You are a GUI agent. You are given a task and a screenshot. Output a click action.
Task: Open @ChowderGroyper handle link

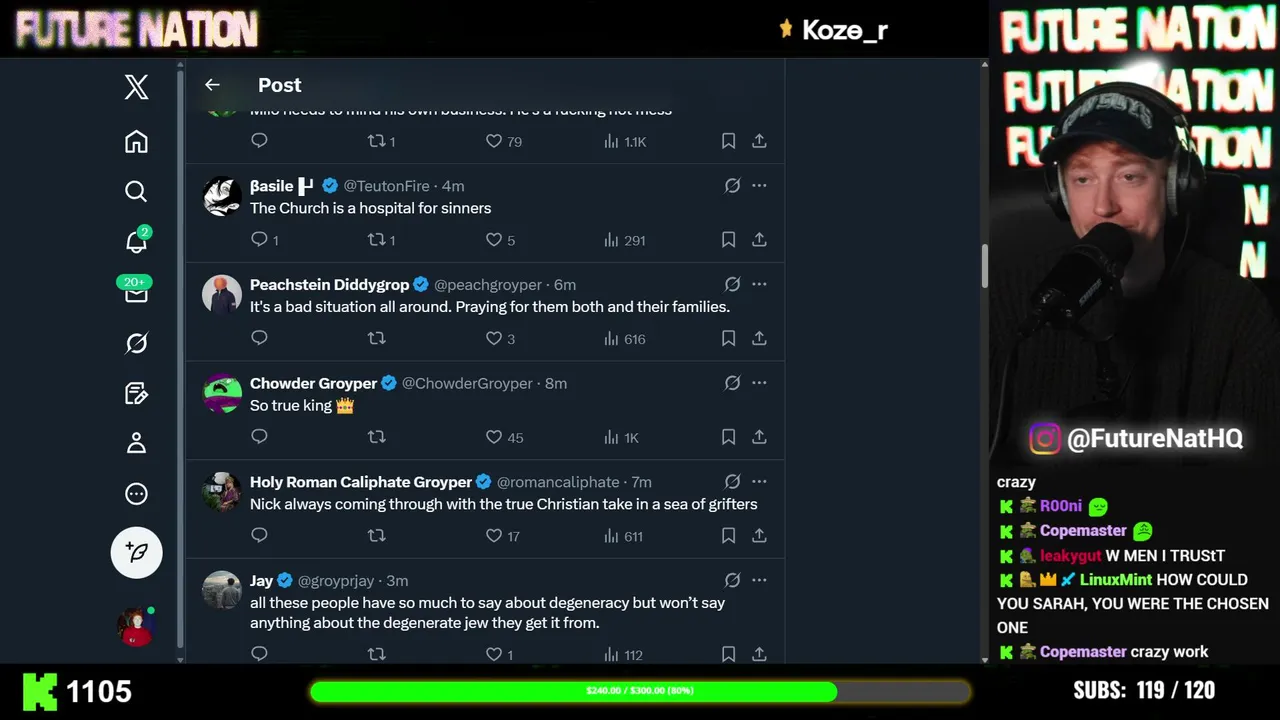[467, 383]
